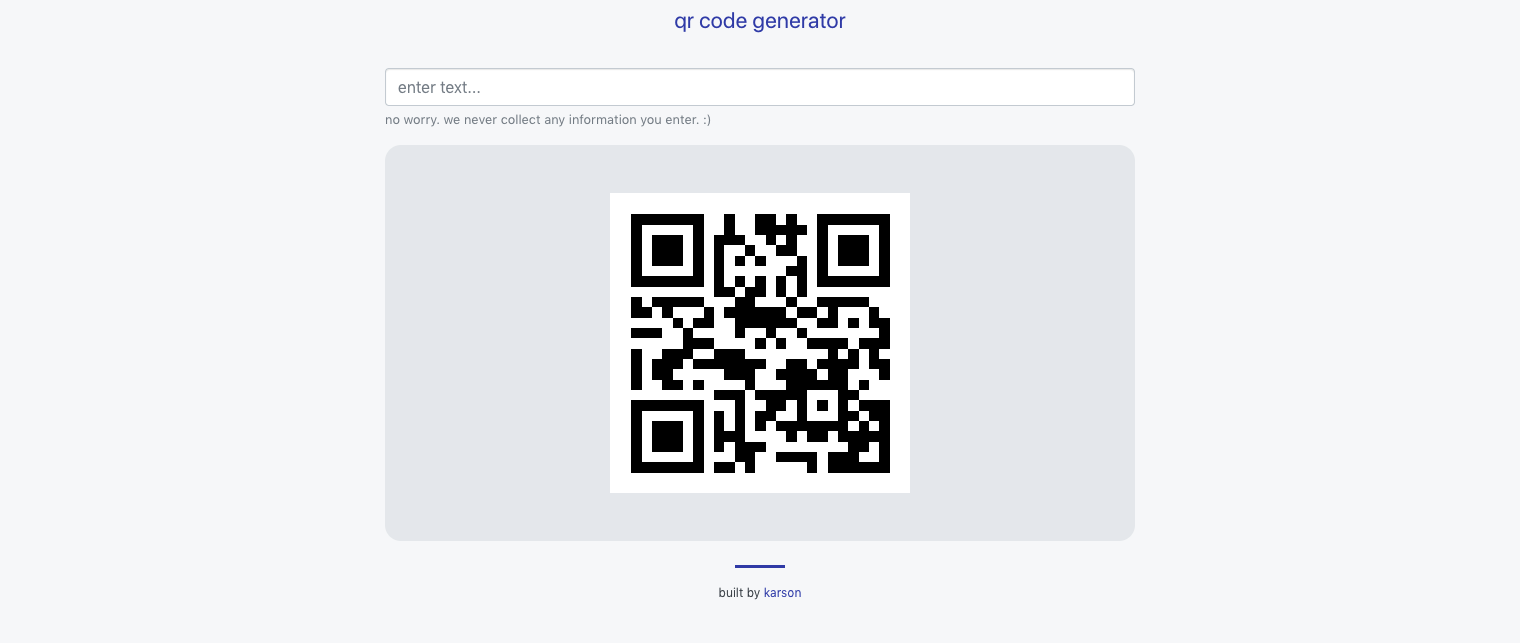Screen dimensions: 1520x643
Task: Select the generated QR code image
Action: coord(760,343)
